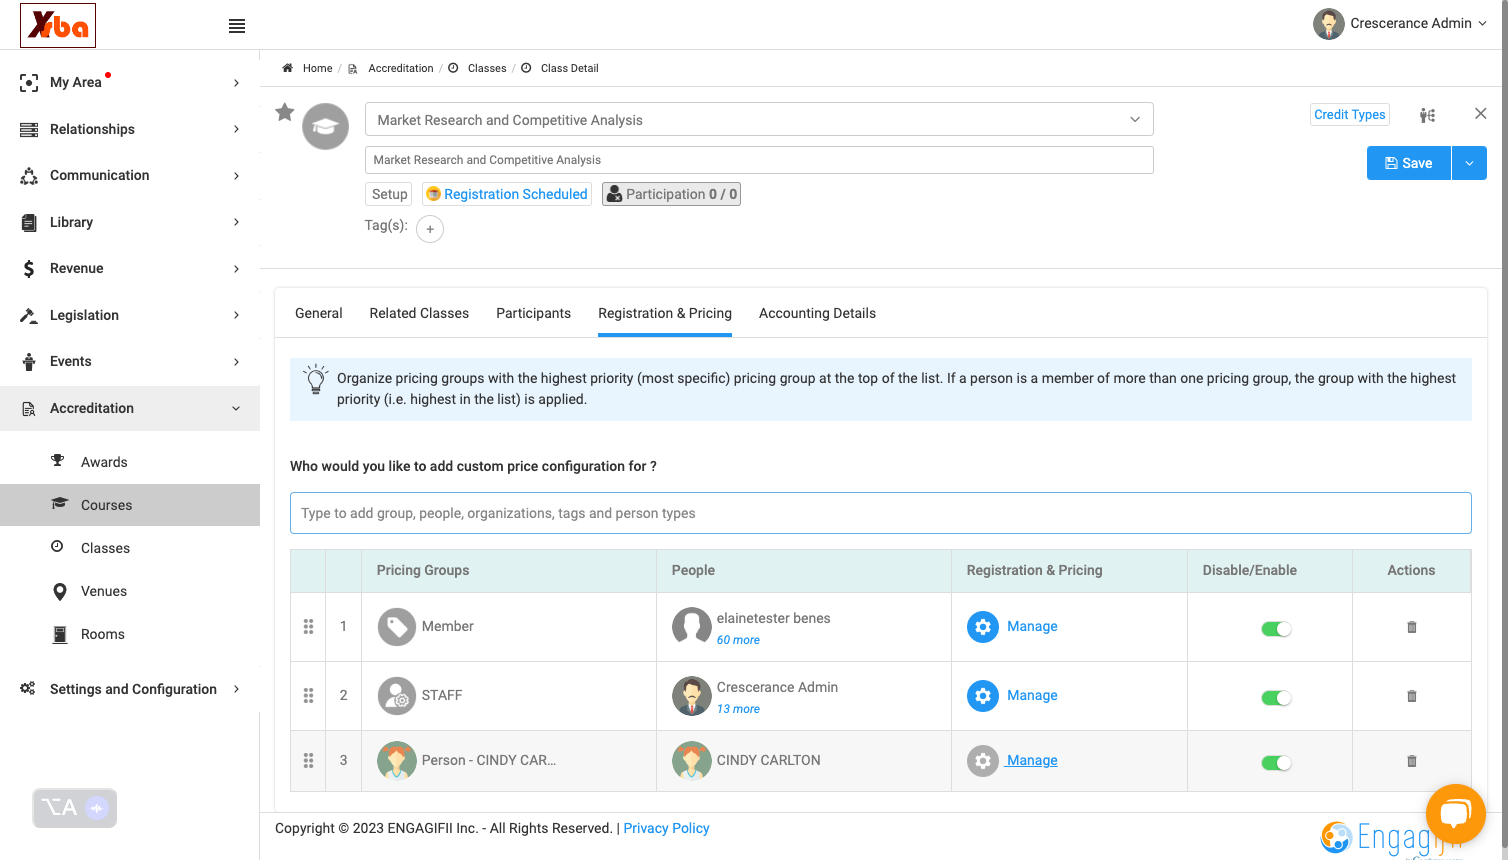The image size is (1508, 860).
Task: Click the Registration Scheduled status button
Action: pos(507,194)
